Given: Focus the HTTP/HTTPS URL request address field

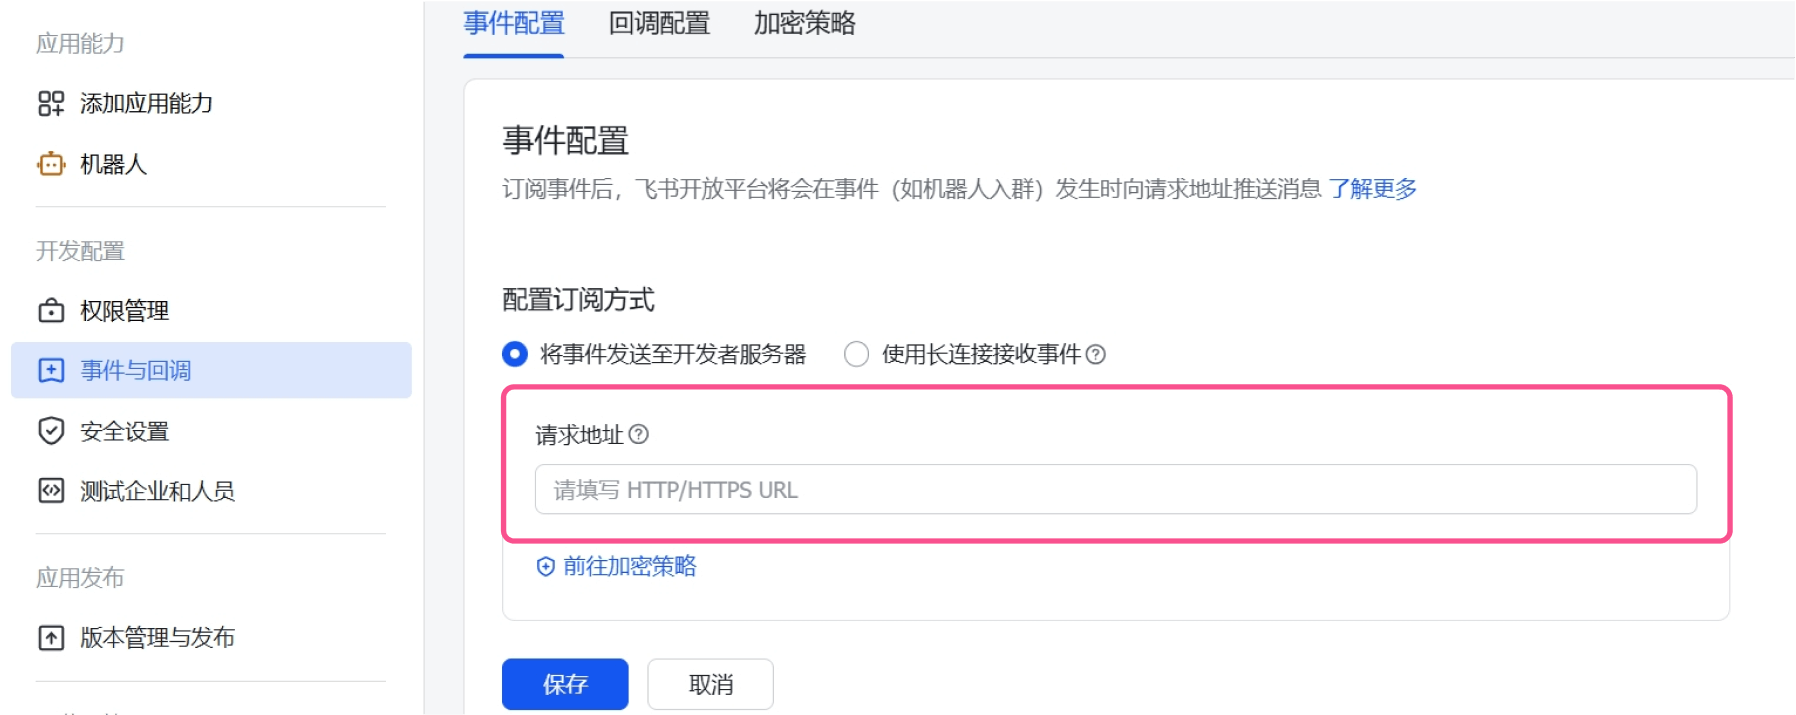Looking at the screenshot, I should click(x=1115, y=490).
